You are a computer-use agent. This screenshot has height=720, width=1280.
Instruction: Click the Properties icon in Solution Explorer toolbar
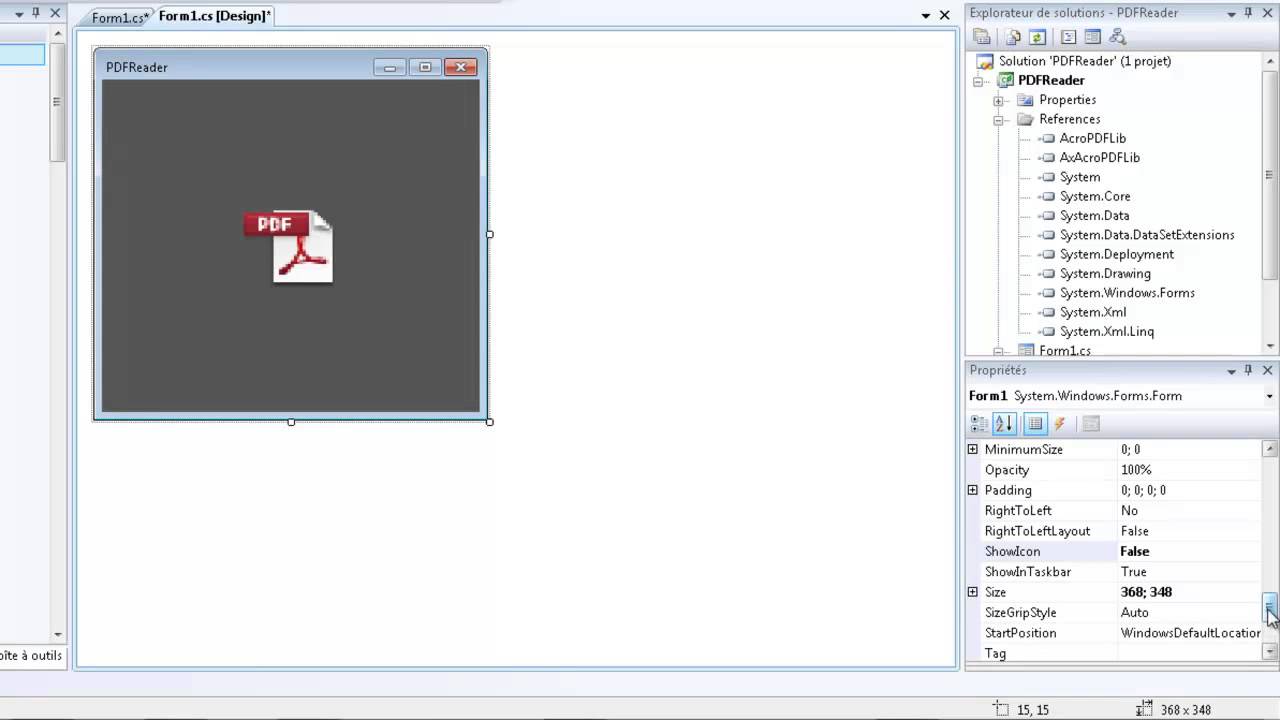coord(982,37)
